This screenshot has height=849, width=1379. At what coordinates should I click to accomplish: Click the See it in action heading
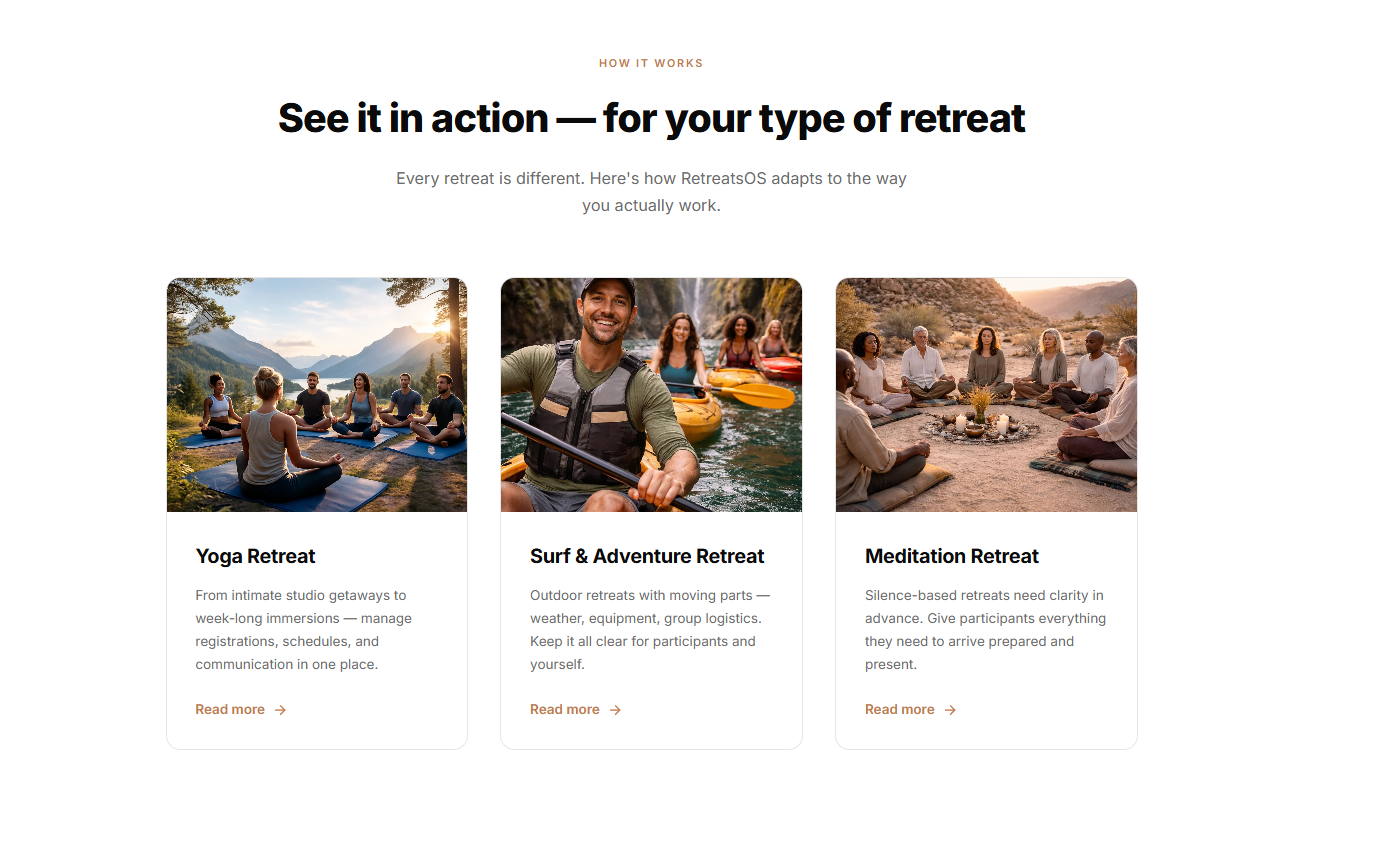[x=651, y=117]
